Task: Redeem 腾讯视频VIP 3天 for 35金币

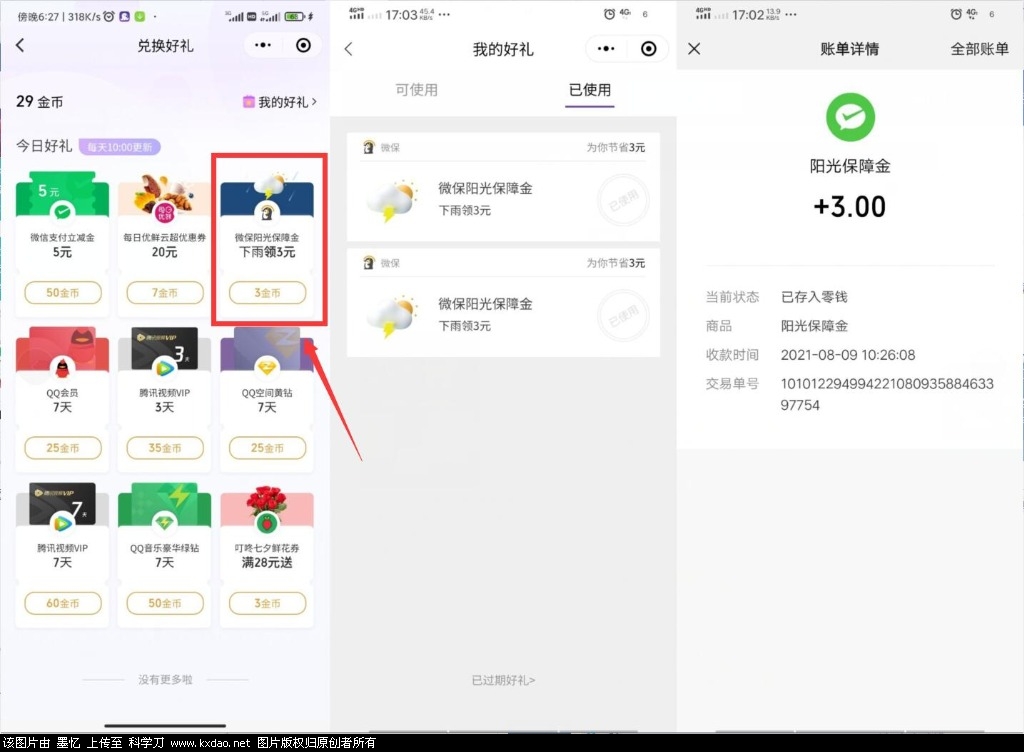Action: pyautogui.click(x=165, y=448)
